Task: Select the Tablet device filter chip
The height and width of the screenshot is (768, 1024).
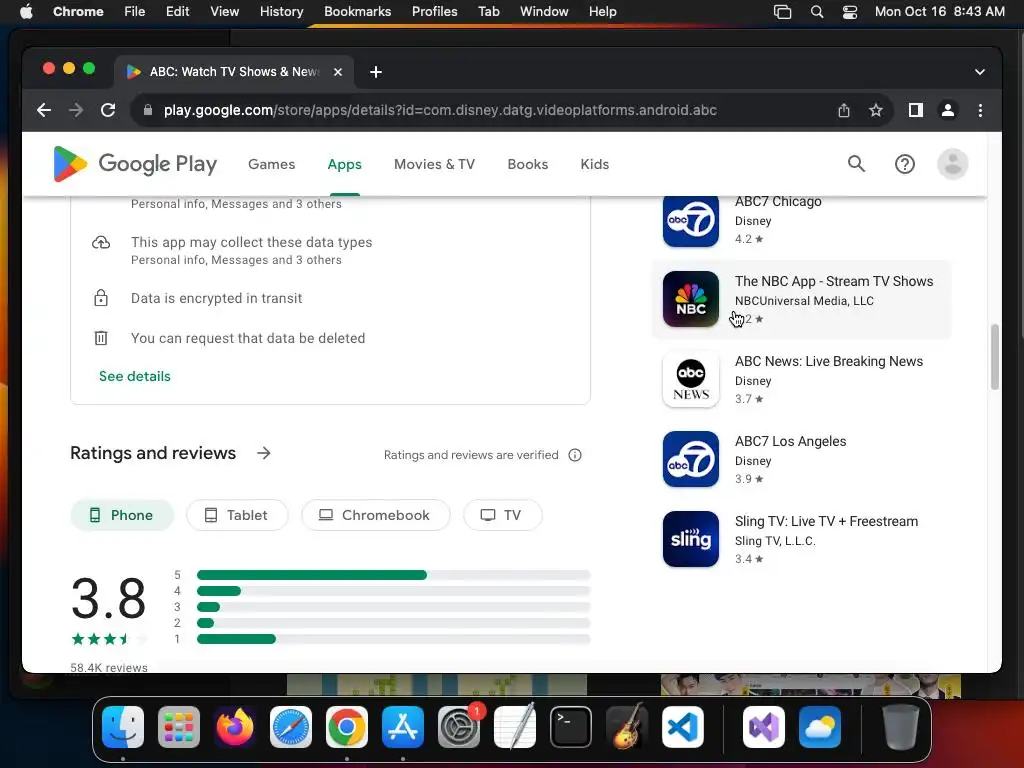Action: tap(237, 515)
